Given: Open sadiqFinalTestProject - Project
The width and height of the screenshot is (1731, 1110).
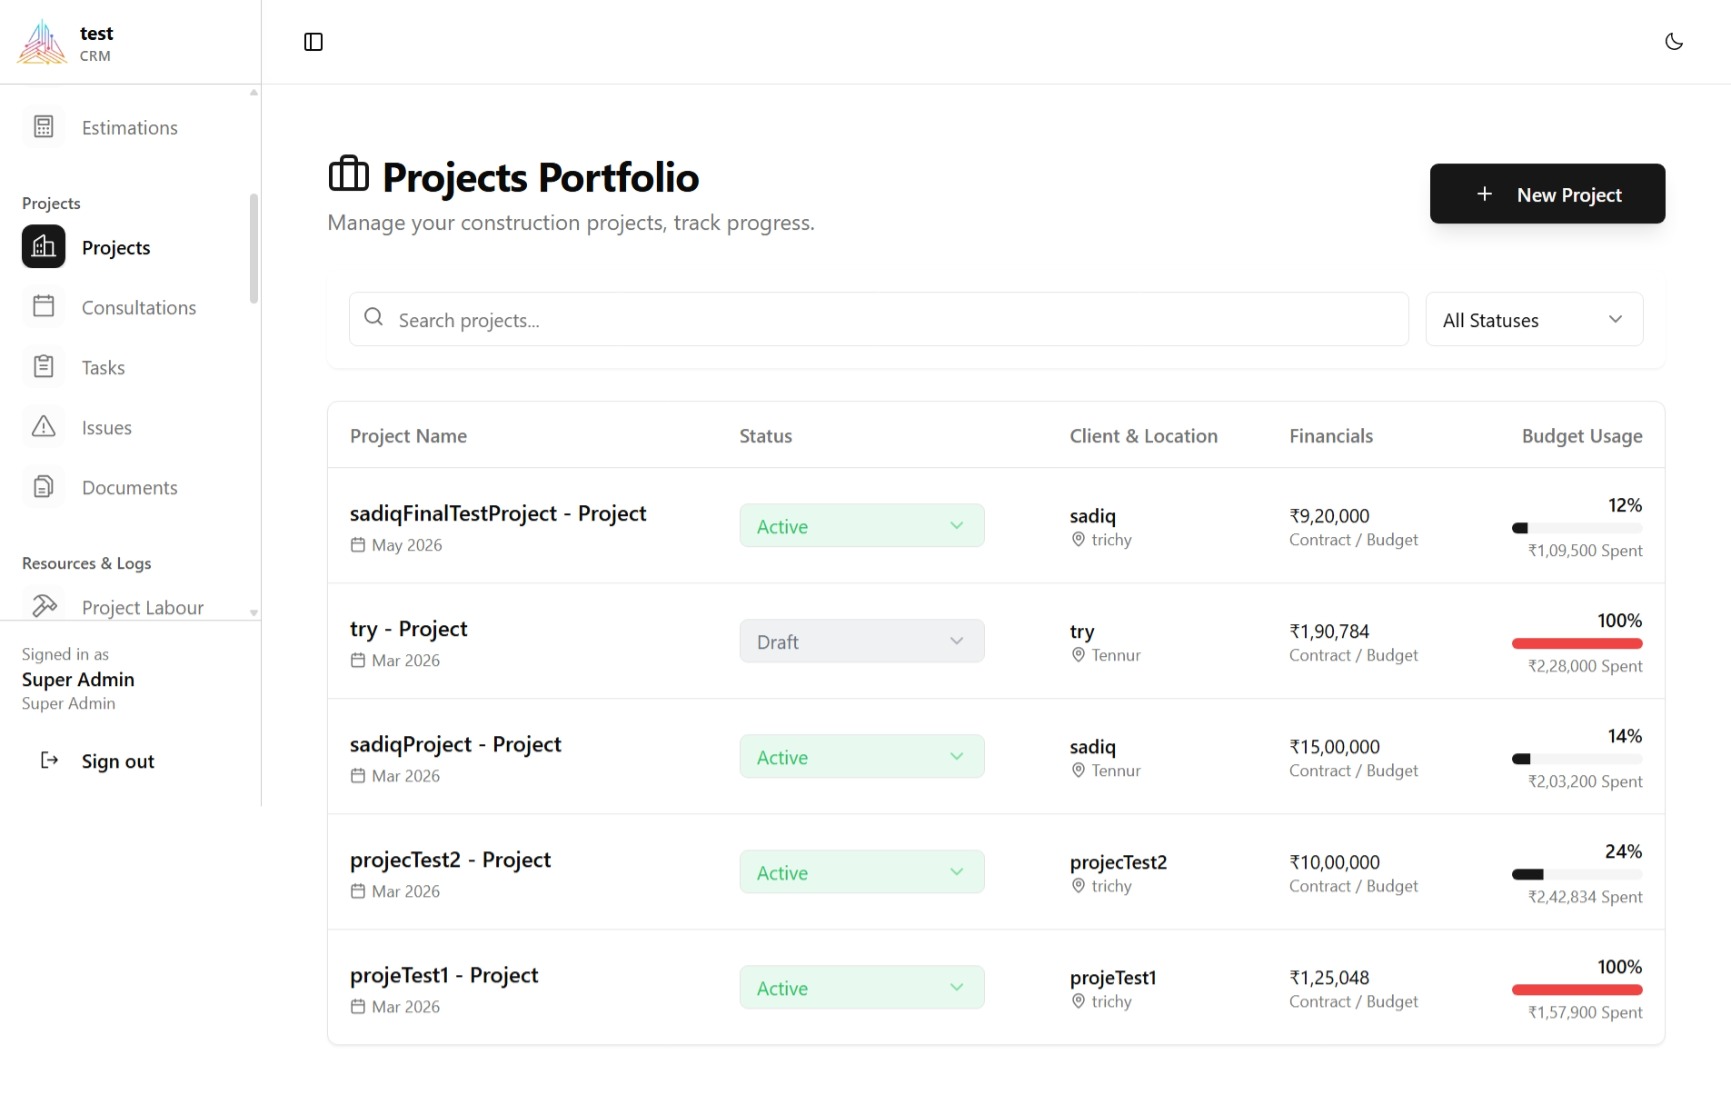Looking at the screenshot, I should click(x=498, y=513).
